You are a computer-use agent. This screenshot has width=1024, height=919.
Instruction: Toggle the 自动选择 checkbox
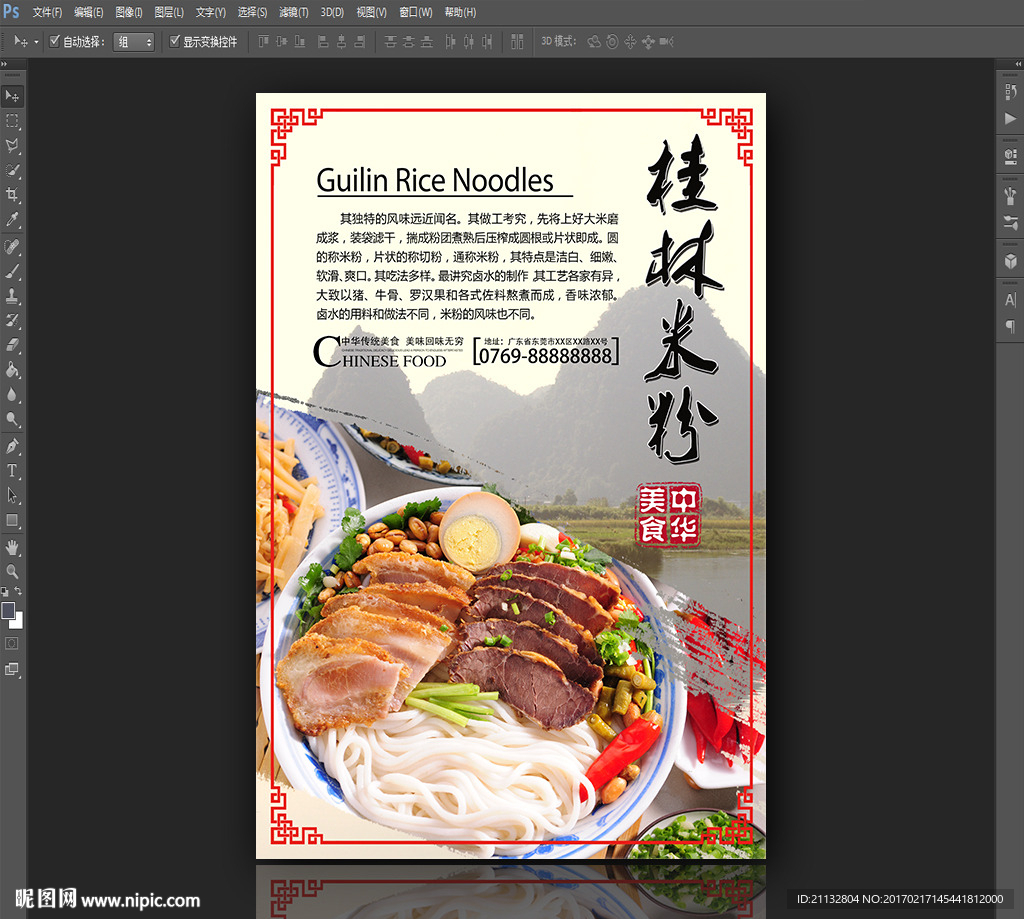(x=55, y=41)
